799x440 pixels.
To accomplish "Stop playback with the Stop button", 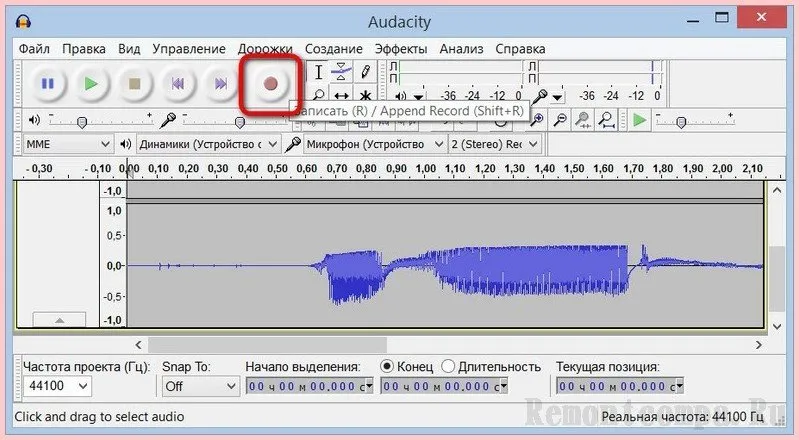I will coord(134,84).
